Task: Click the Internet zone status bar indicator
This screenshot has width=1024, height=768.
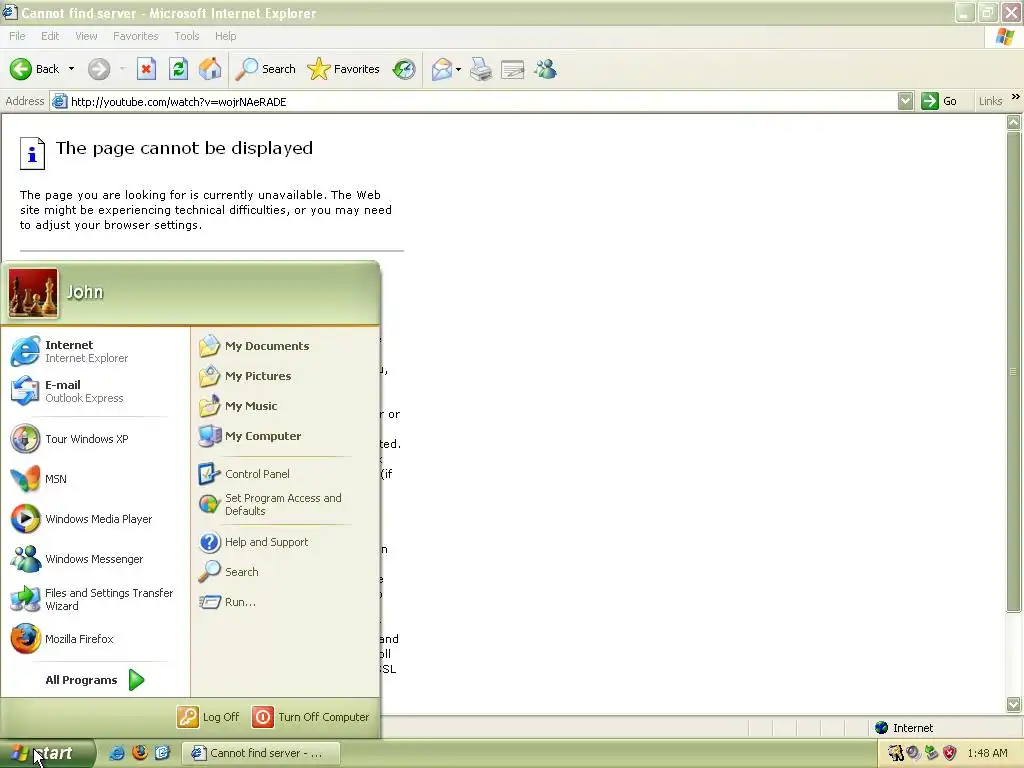Action: pyautogui.click(x=904, y=728)
